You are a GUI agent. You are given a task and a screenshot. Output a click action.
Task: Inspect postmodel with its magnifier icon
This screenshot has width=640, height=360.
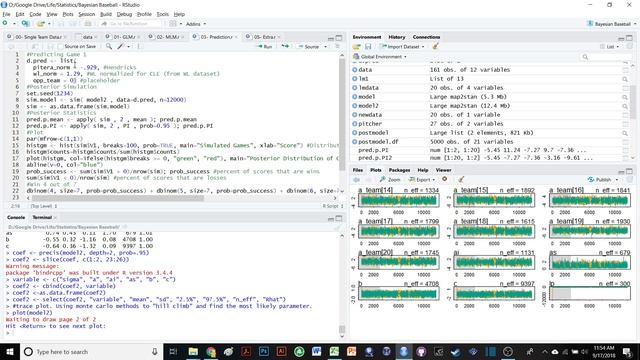(x=625, y=133)
